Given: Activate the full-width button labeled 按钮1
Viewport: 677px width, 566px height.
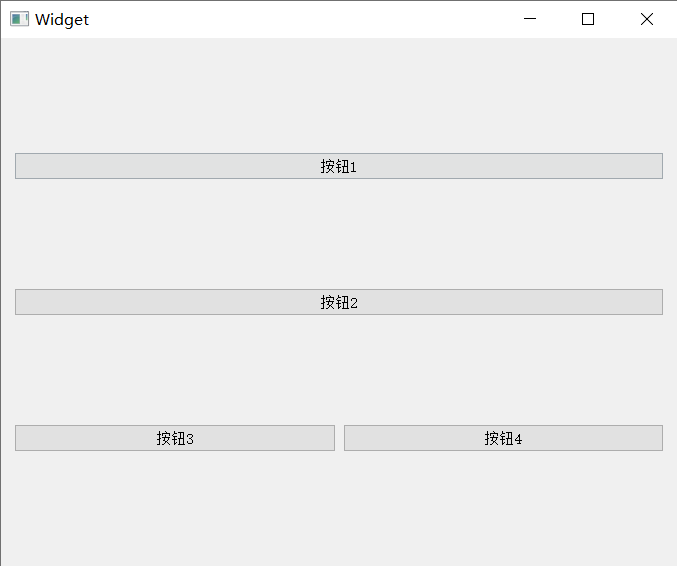Looking at the screenshot, I should point(339,166).
